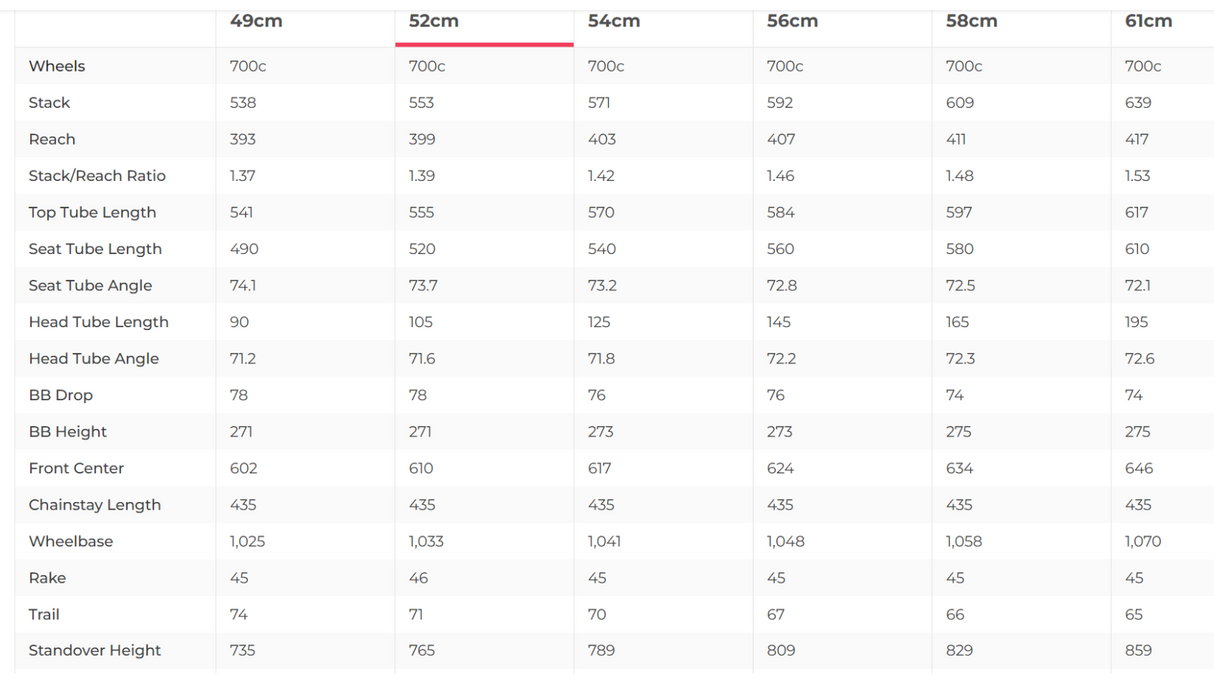
Task: Select the Wheelbase row label
Action: tap(70, 541)
